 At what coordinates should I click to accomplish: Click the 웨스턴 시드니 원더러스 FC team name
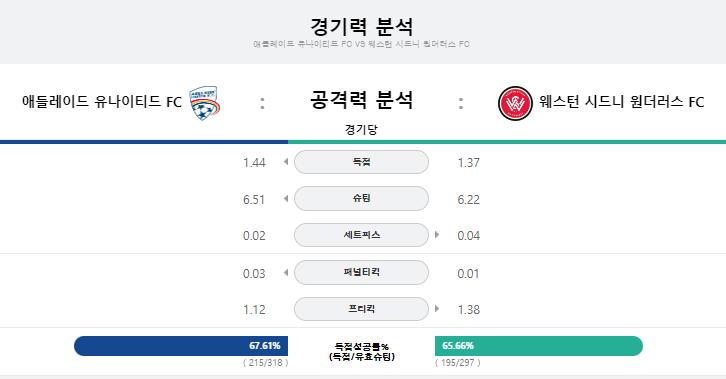[621, 101]
